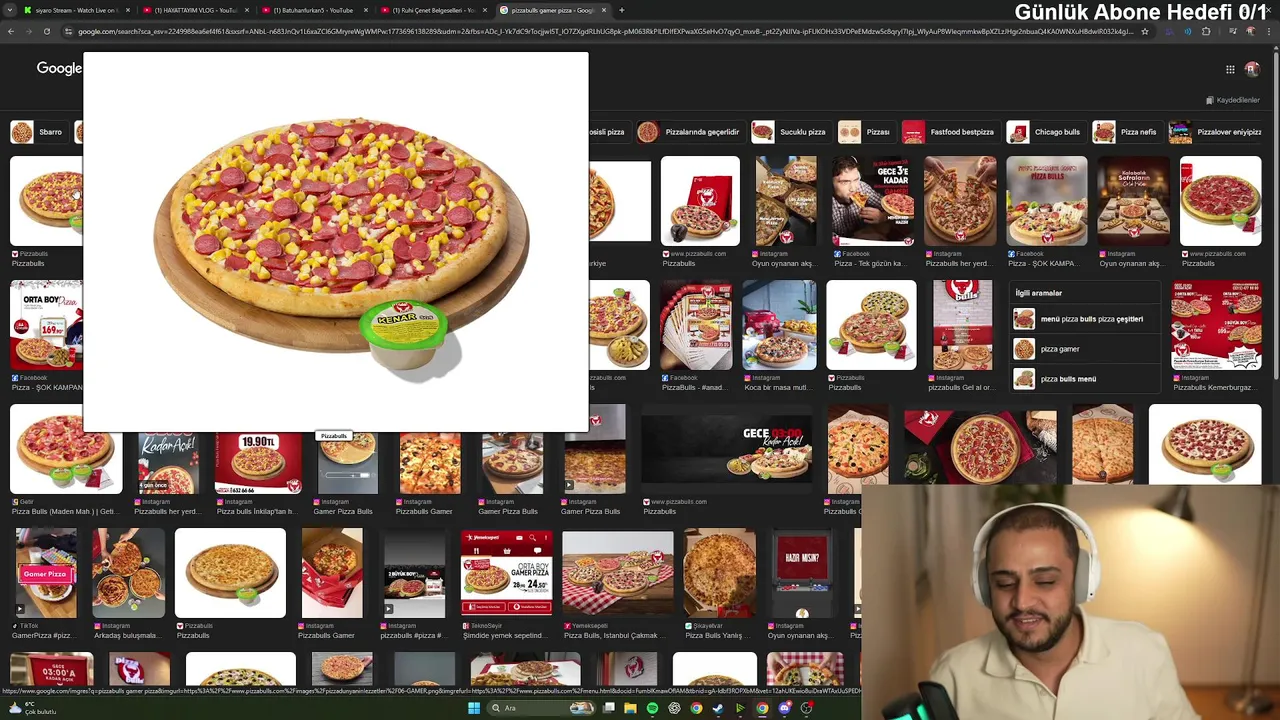Close the pizzabulls gamer pizza tab
The width and height of the screenshot is (1280, 720).
(604, 10)
